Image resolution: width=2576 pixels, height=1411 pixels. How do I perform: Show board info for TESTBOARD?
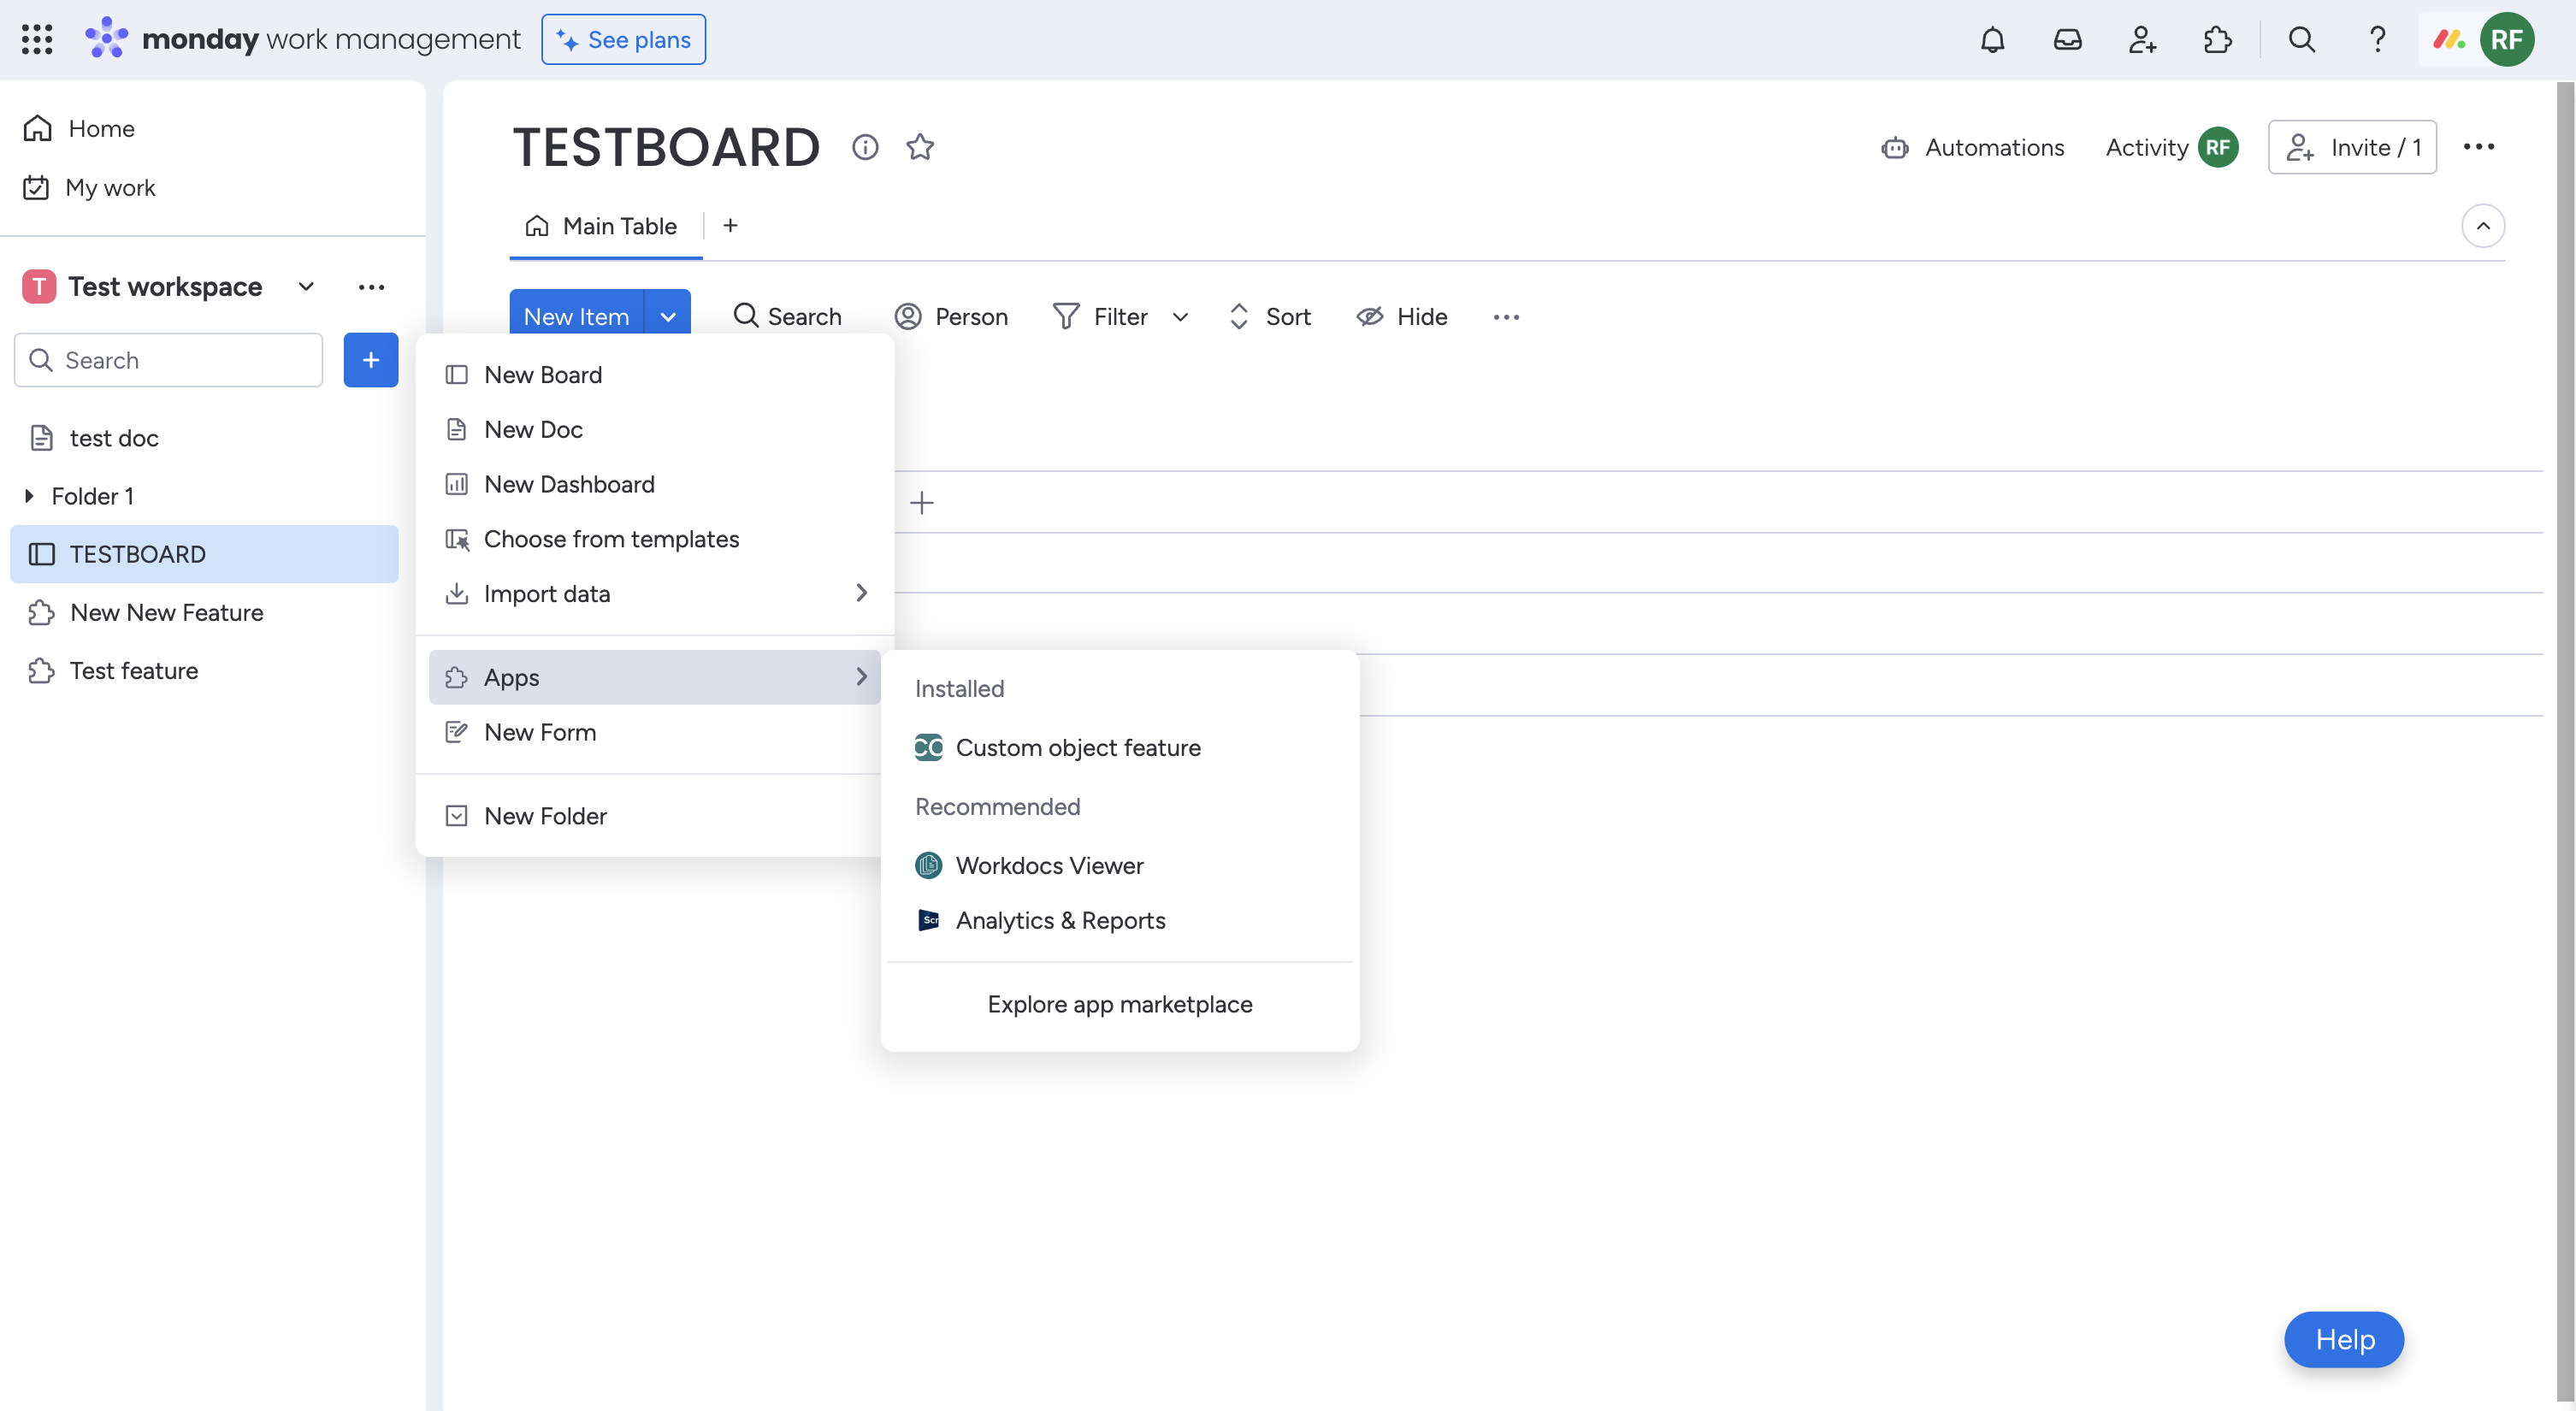pyautogui.click(x=865, y=147)
